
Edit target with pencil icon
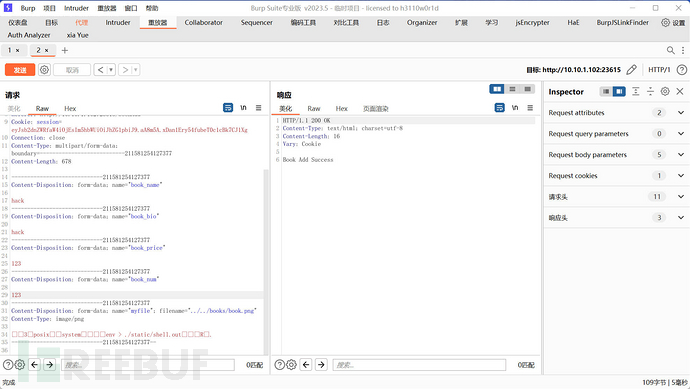tap(631, 70)
